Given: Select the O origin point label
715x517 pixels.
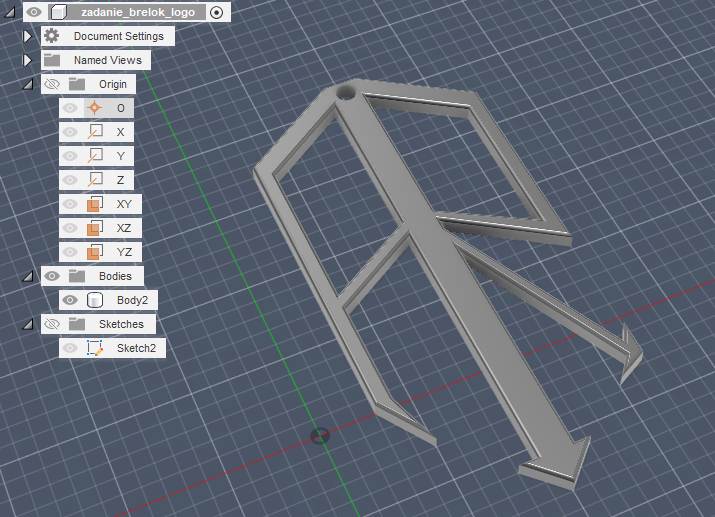Looking at the screenshot, I should (x=121, y=108).
